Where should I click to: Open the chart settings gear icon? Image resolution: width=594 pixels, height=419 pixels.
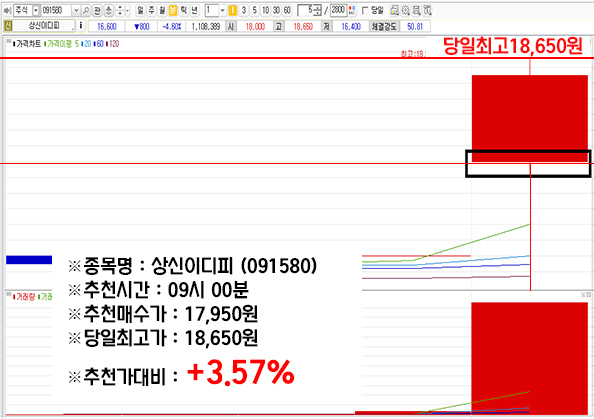pos(406,11)
